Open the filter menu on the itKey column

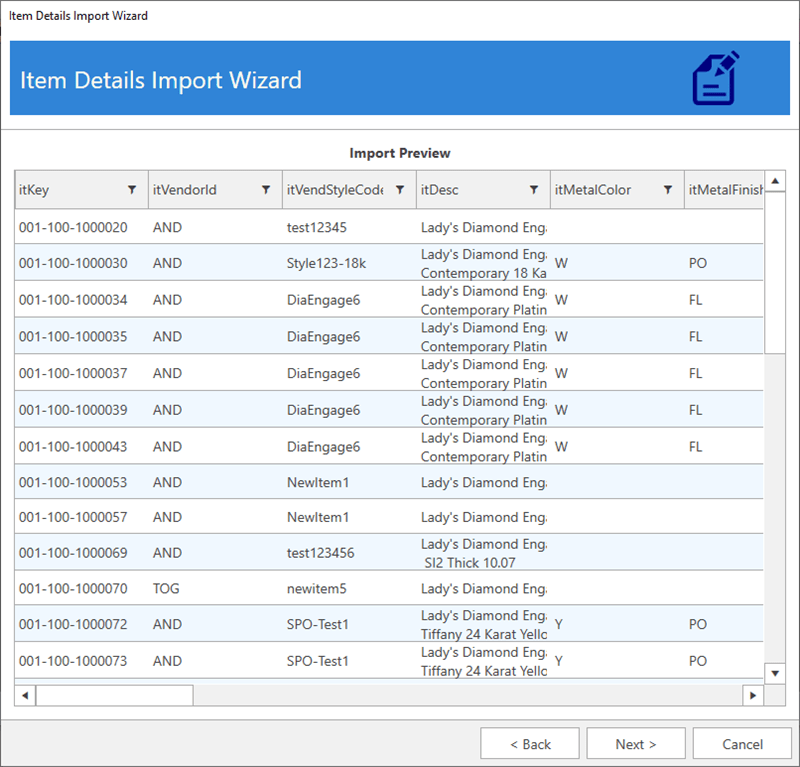[132, 189]
